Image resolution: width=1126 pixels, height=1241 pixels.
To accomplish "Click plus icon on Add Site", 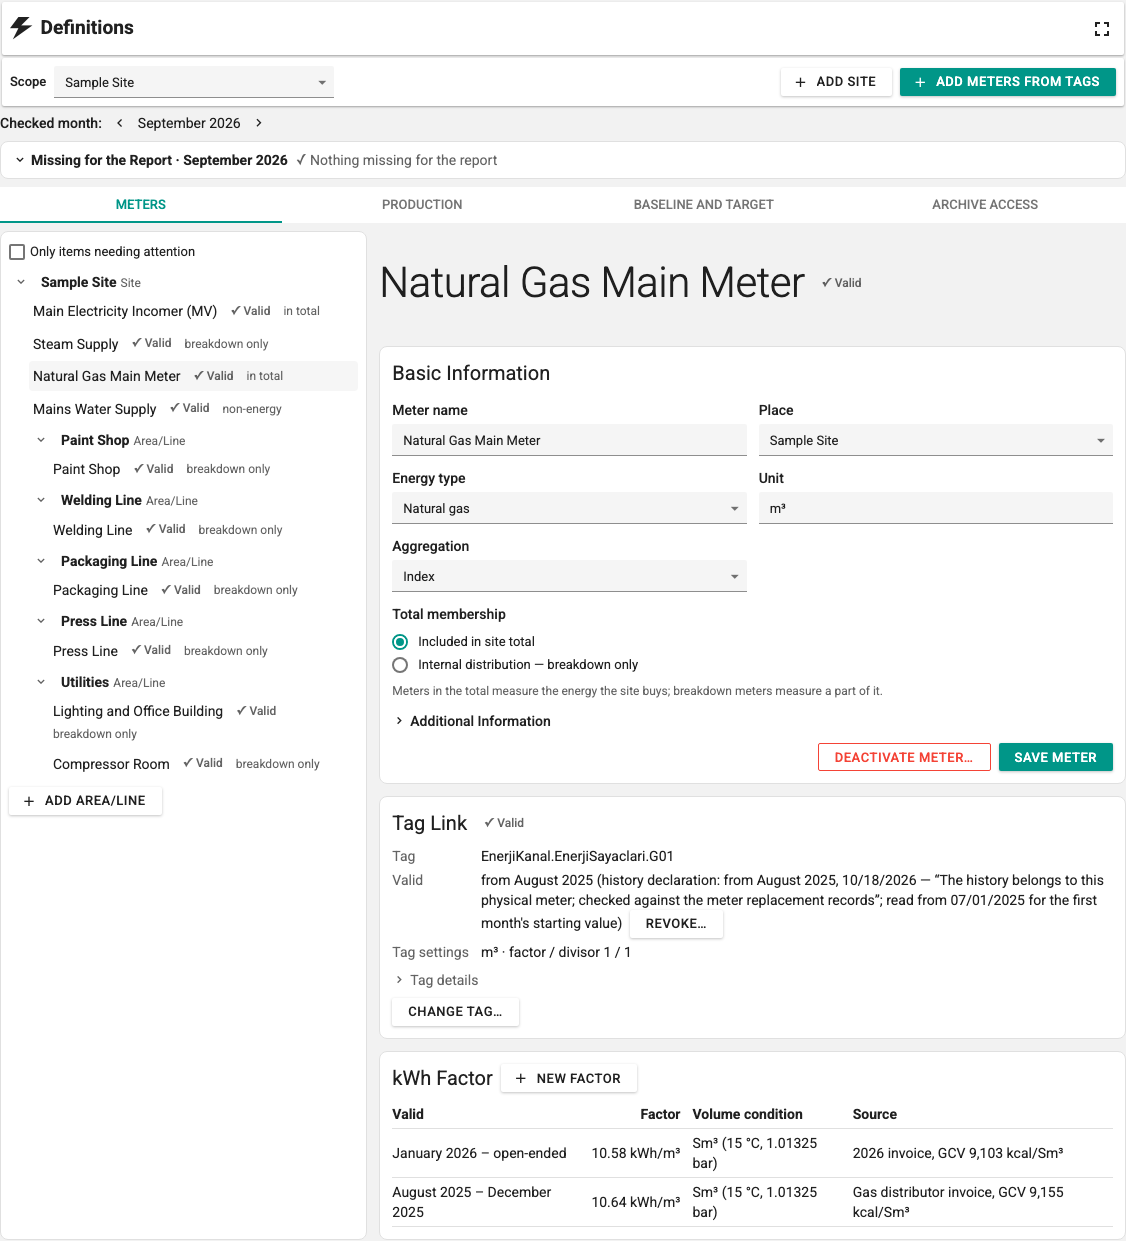I will (800, 82).
